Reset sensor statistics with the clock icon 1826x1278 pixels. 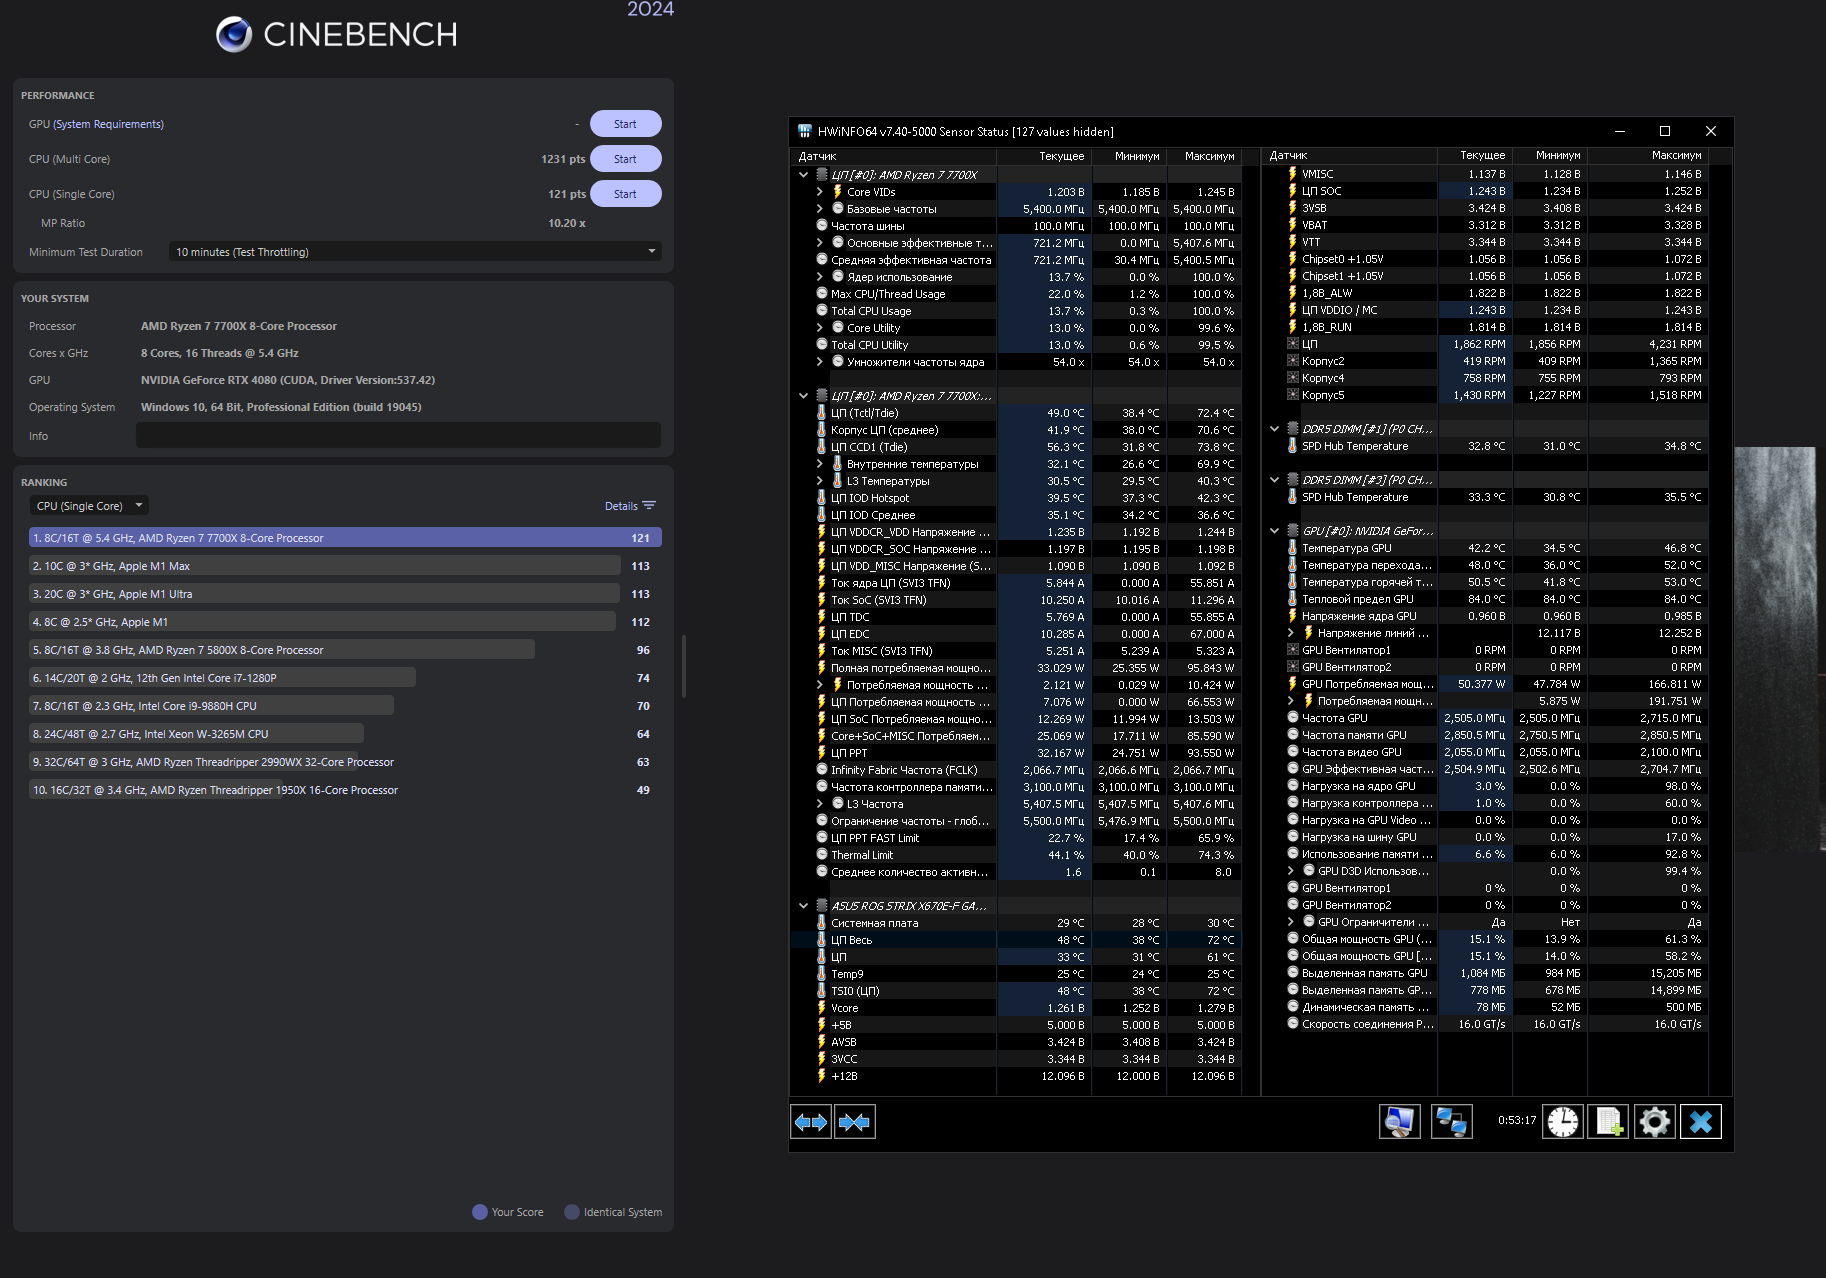1563,1122
